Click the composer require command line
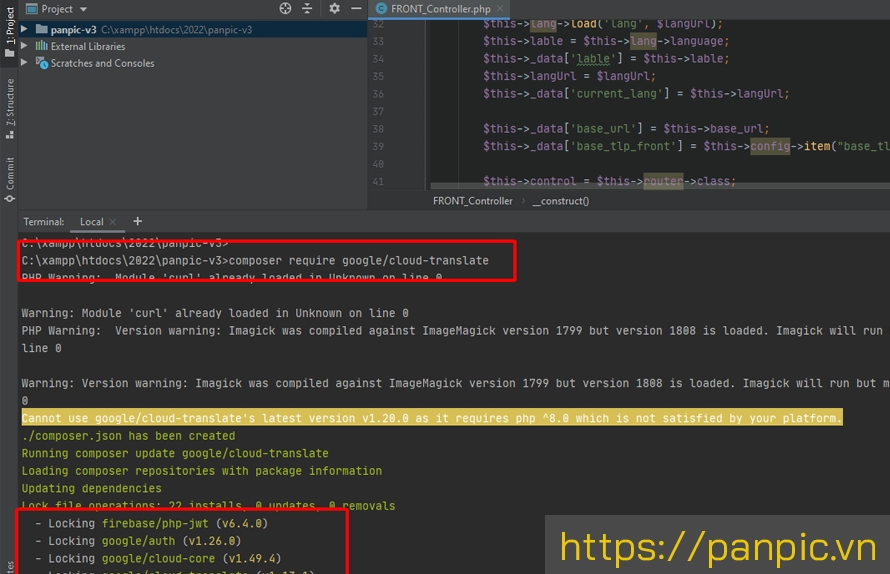890x574 pixels. click(x=255, y=261)
